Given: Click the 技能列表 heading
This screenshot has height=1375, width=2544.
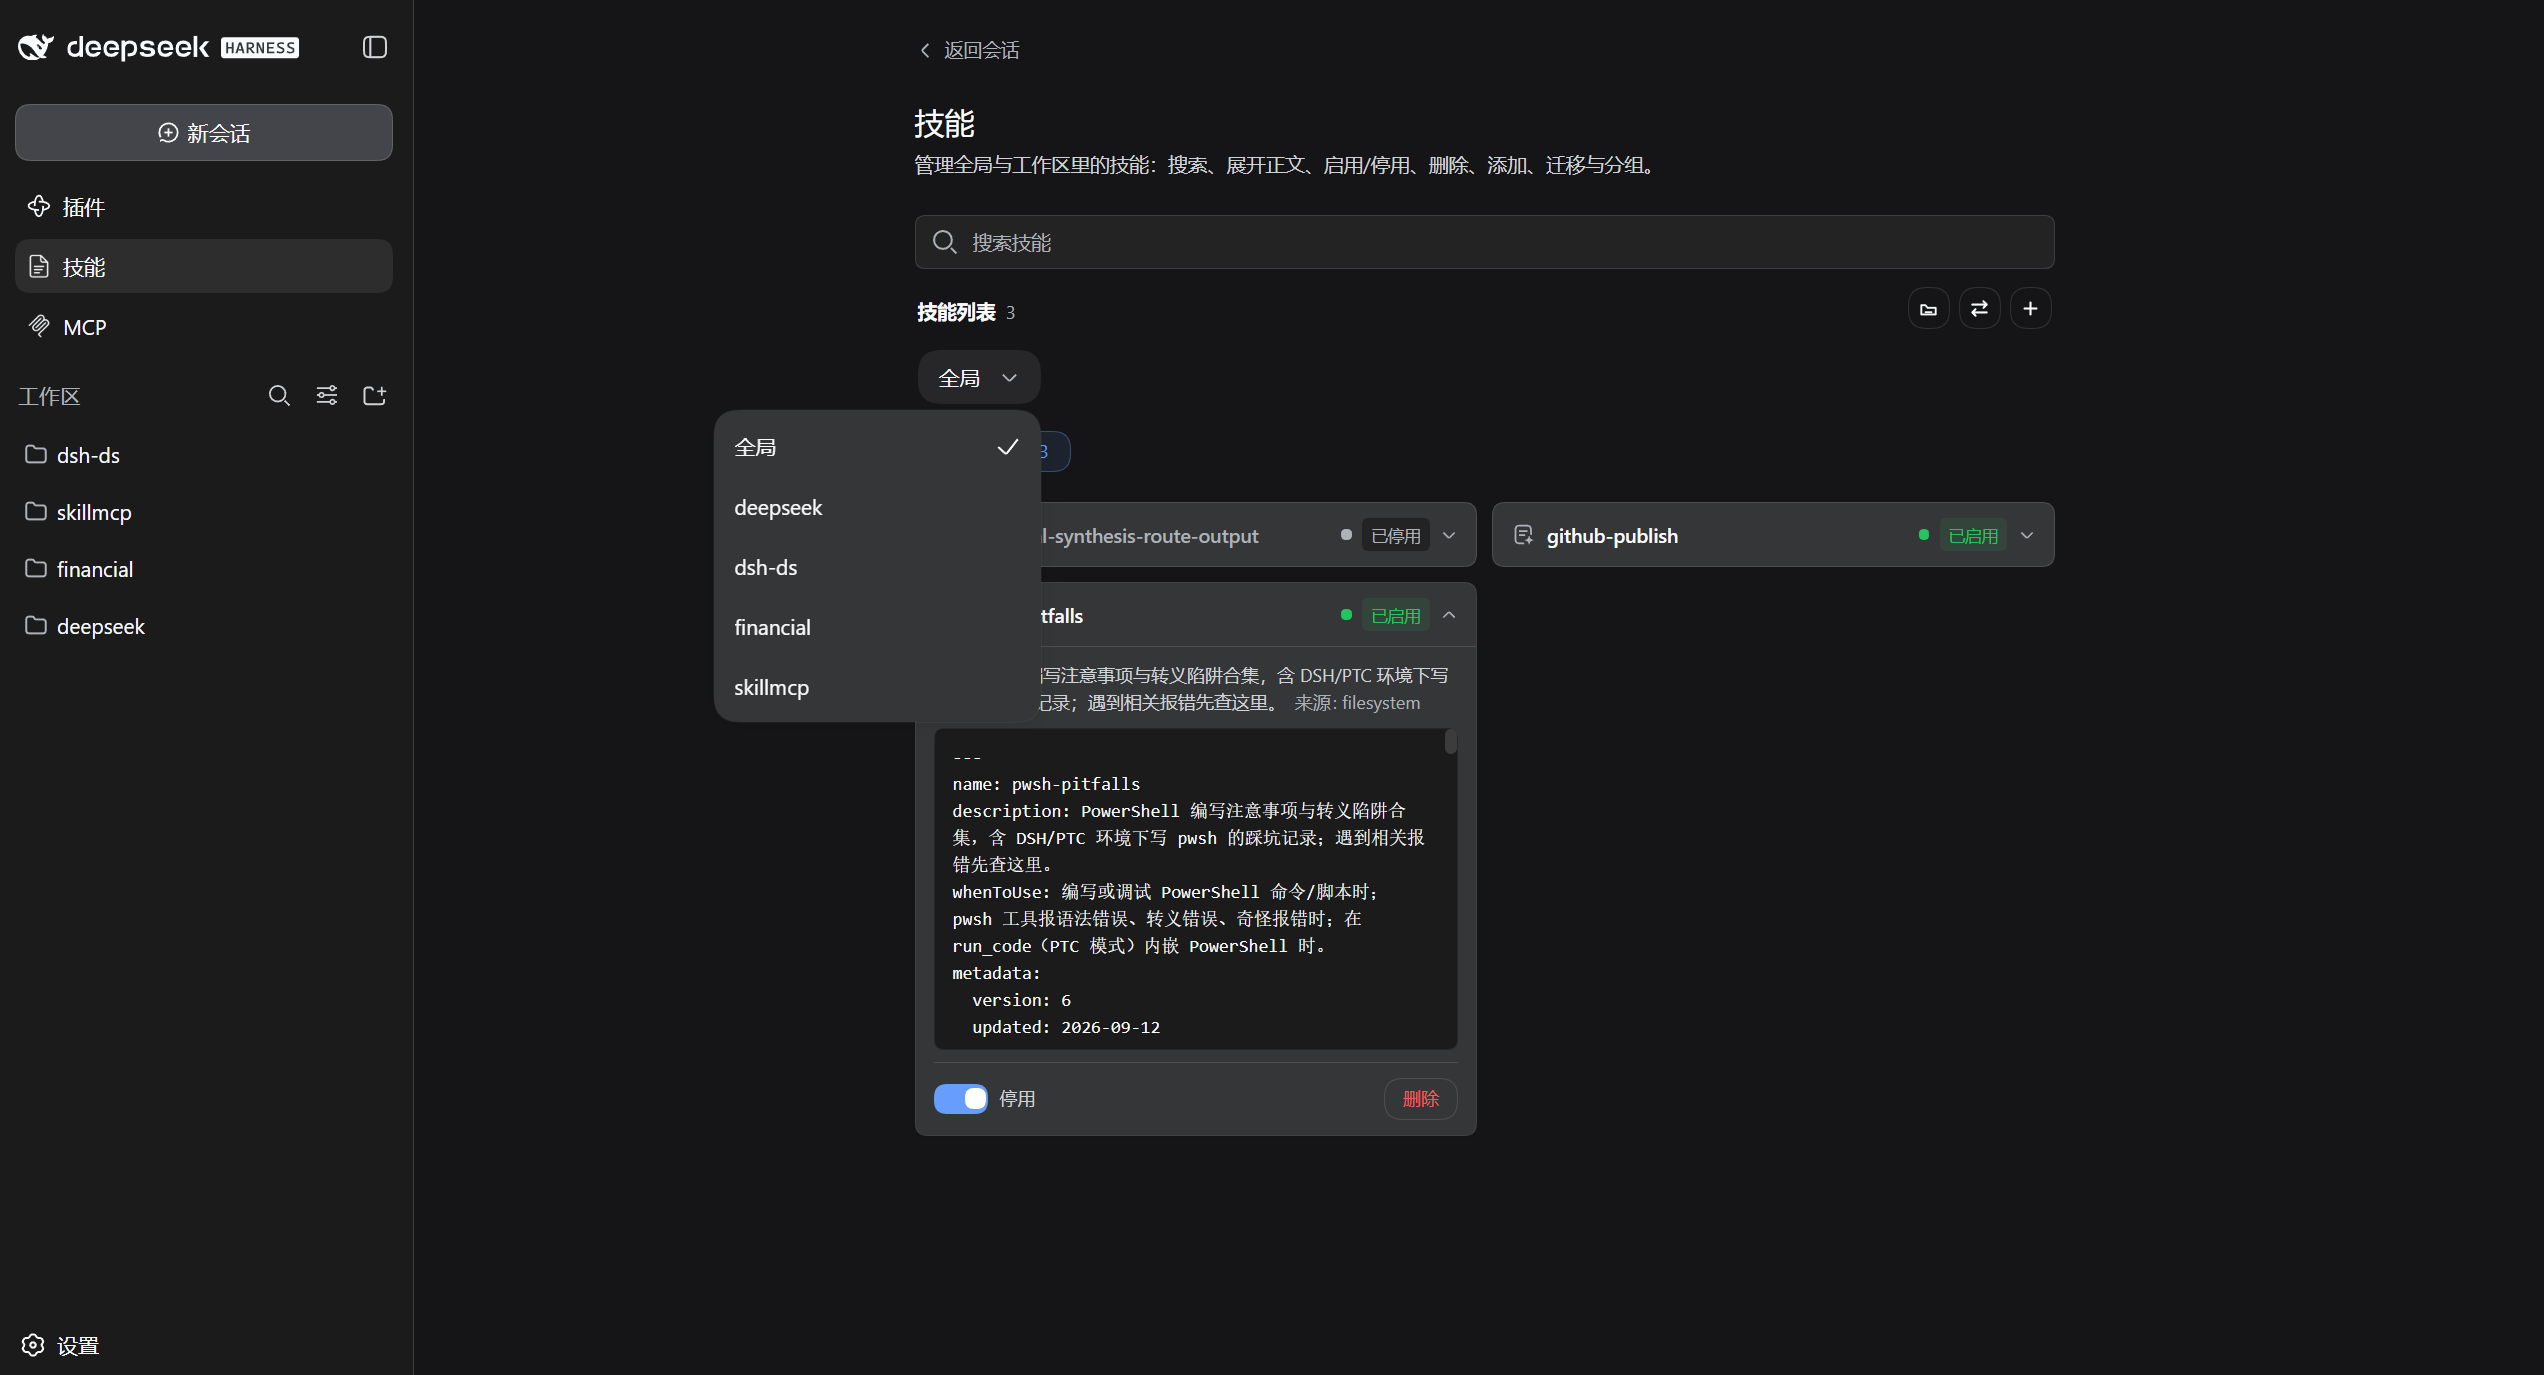Looking at the screenshot, I should click(956, 312).
